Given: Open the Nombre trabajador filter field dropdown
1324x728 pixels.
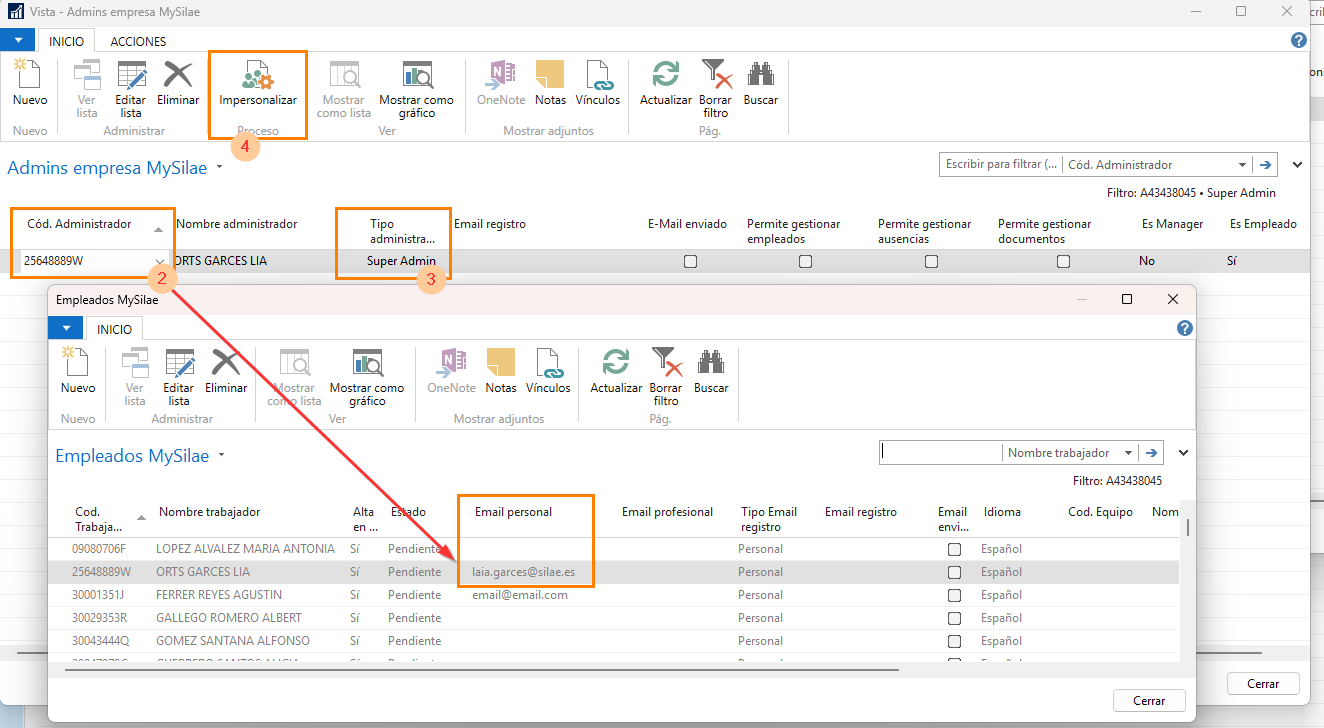Looking at the screenshot, I should (x=1129, y=453).
